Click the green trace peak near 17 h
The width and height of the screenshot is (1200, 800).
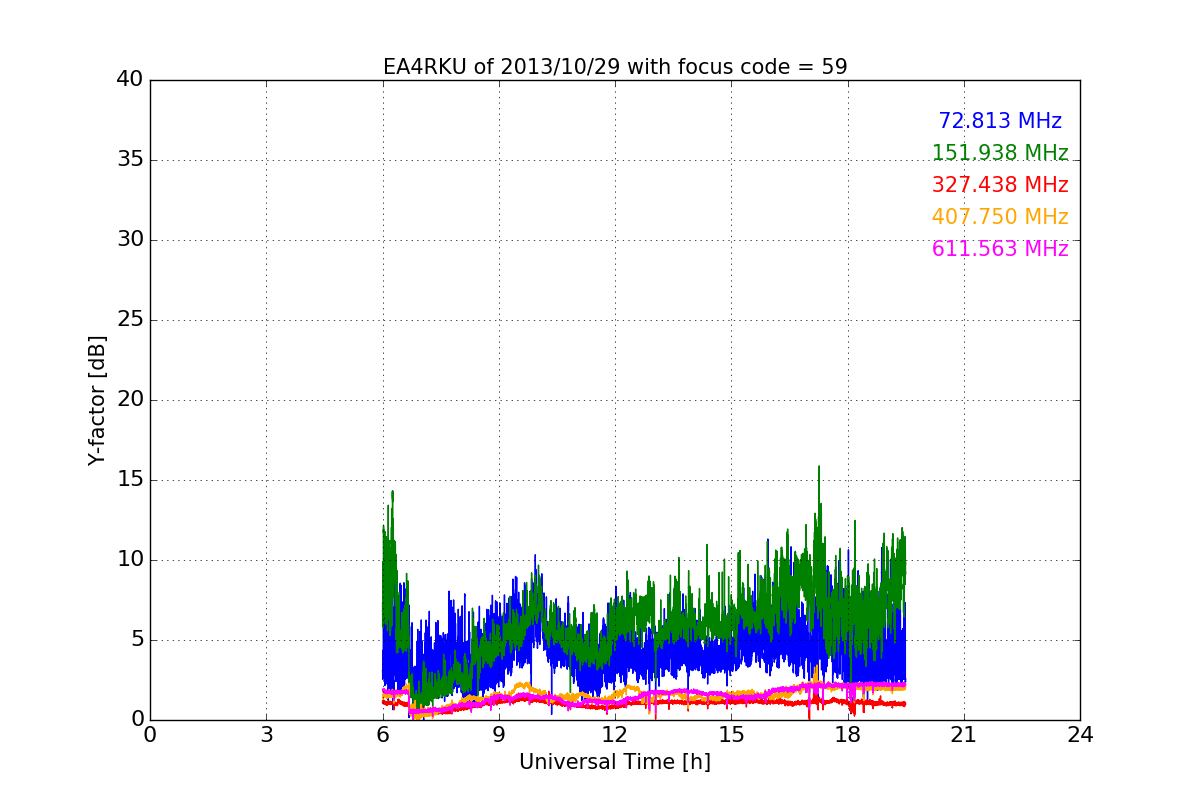pos(819,468)
